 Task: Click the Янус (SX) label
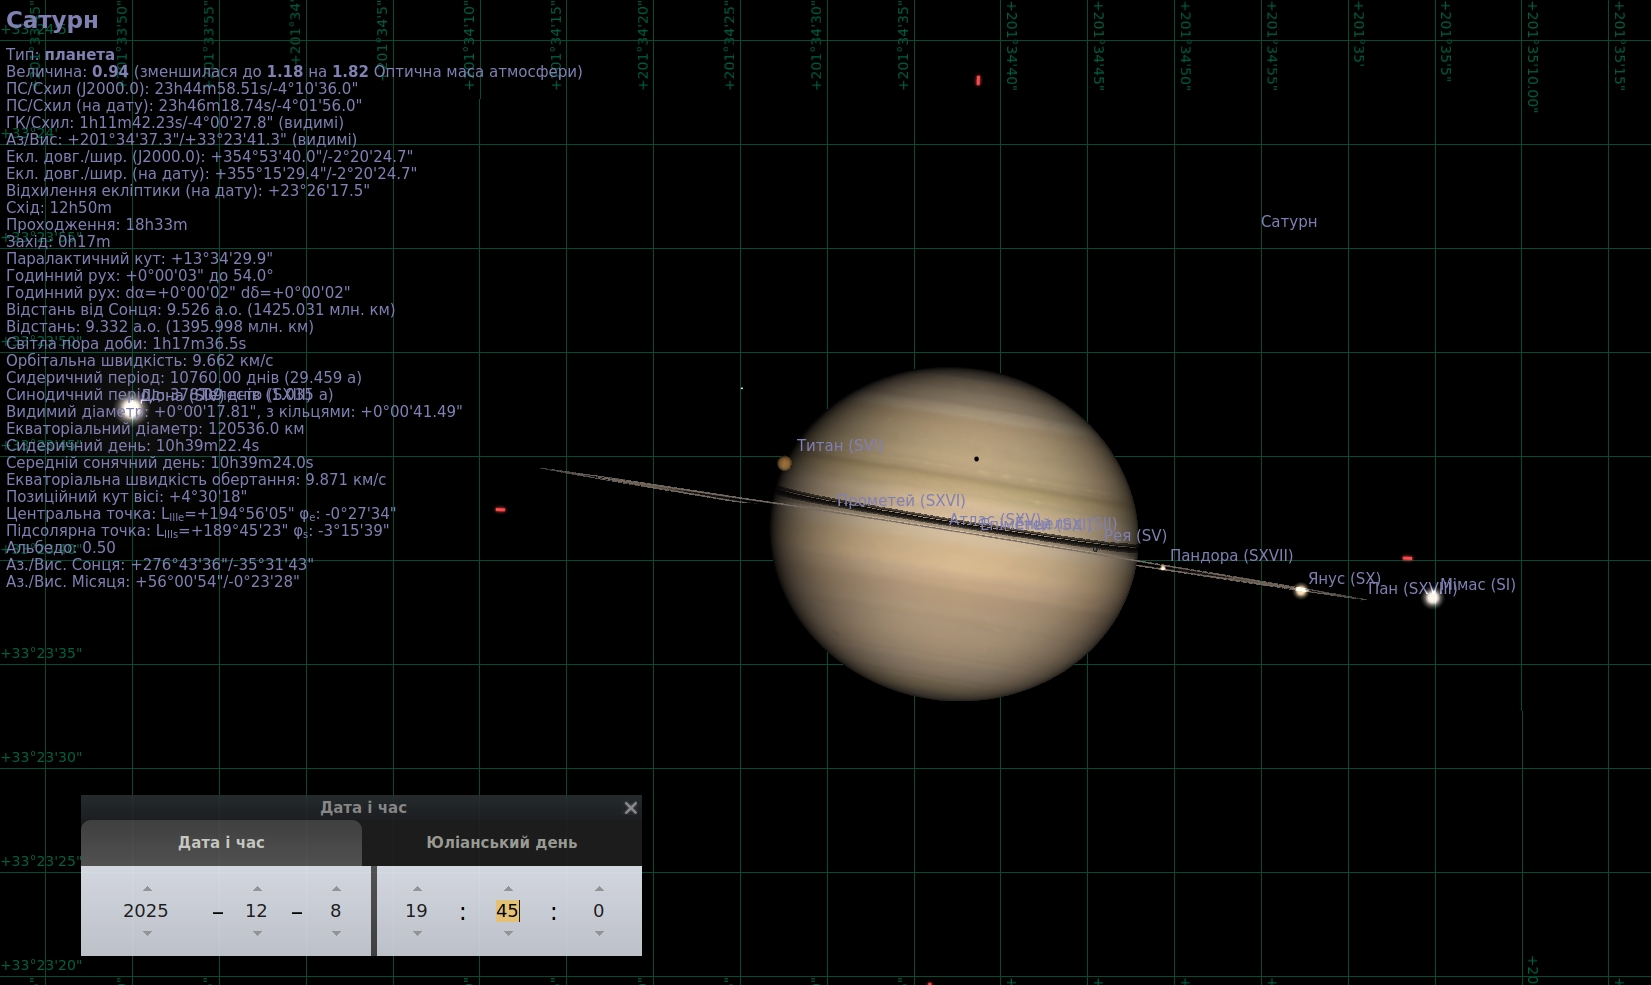[1344, 579]
